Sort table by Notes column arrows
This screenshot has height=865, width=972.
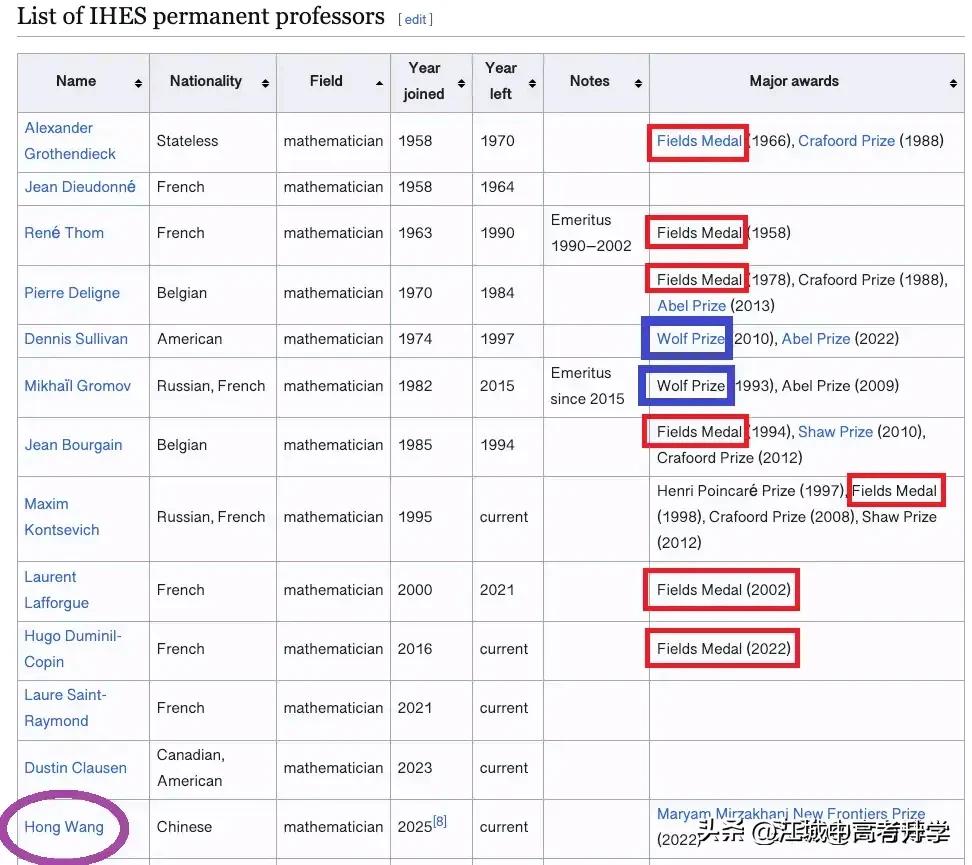[x=638, y=83]
